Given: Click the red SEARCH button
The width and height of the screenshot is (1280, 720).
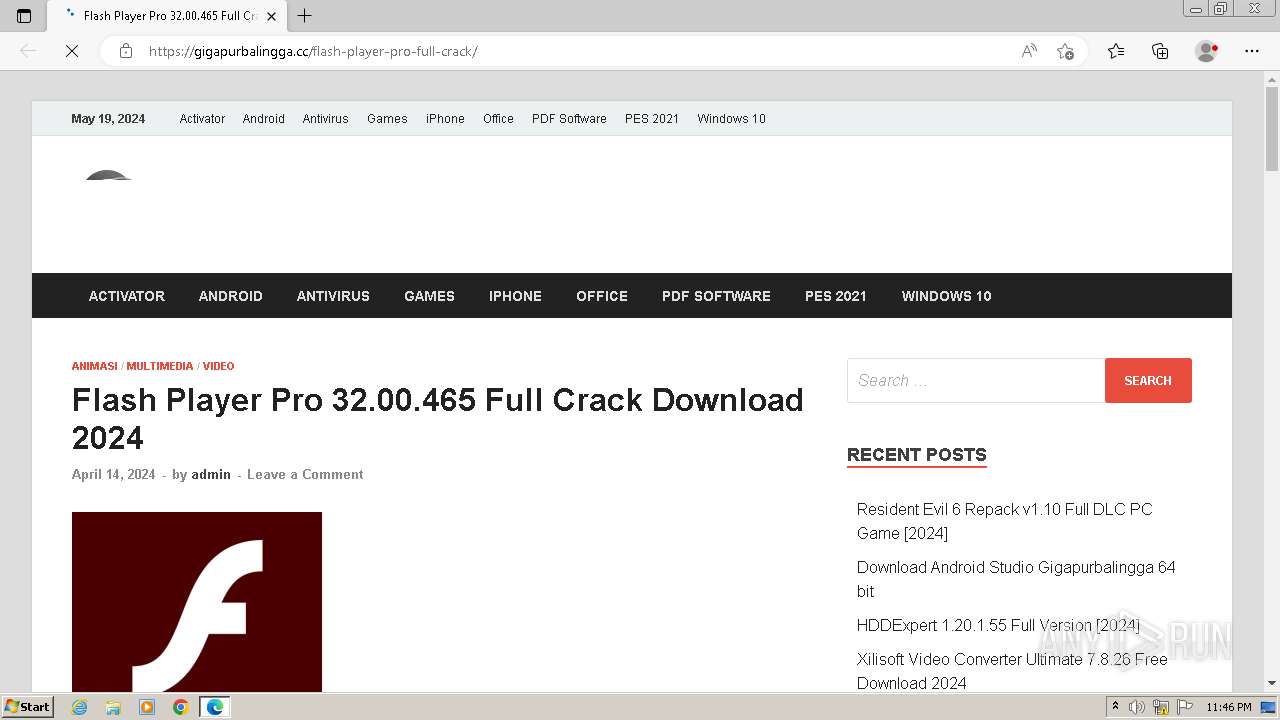Looking at the screenshot, I should click(1148, 380).
